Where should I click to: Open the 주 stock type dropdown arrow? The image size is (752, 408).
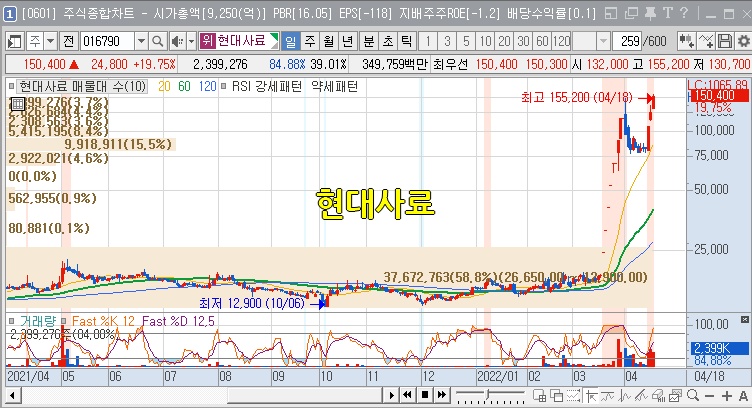(51, 41)
